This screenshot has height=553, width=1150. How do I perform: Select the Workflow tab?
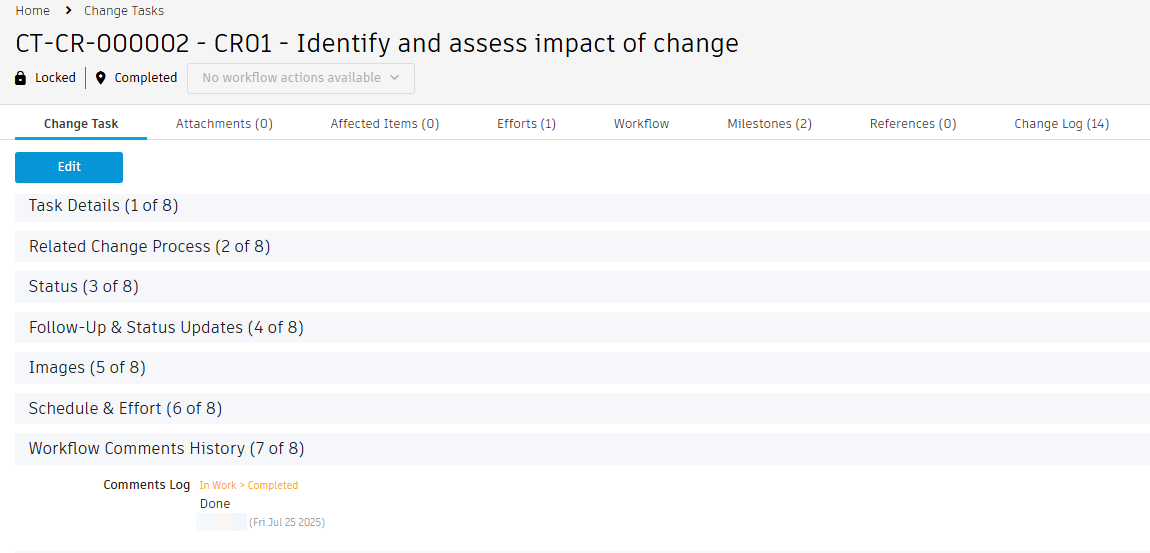(x=641, y=124)
